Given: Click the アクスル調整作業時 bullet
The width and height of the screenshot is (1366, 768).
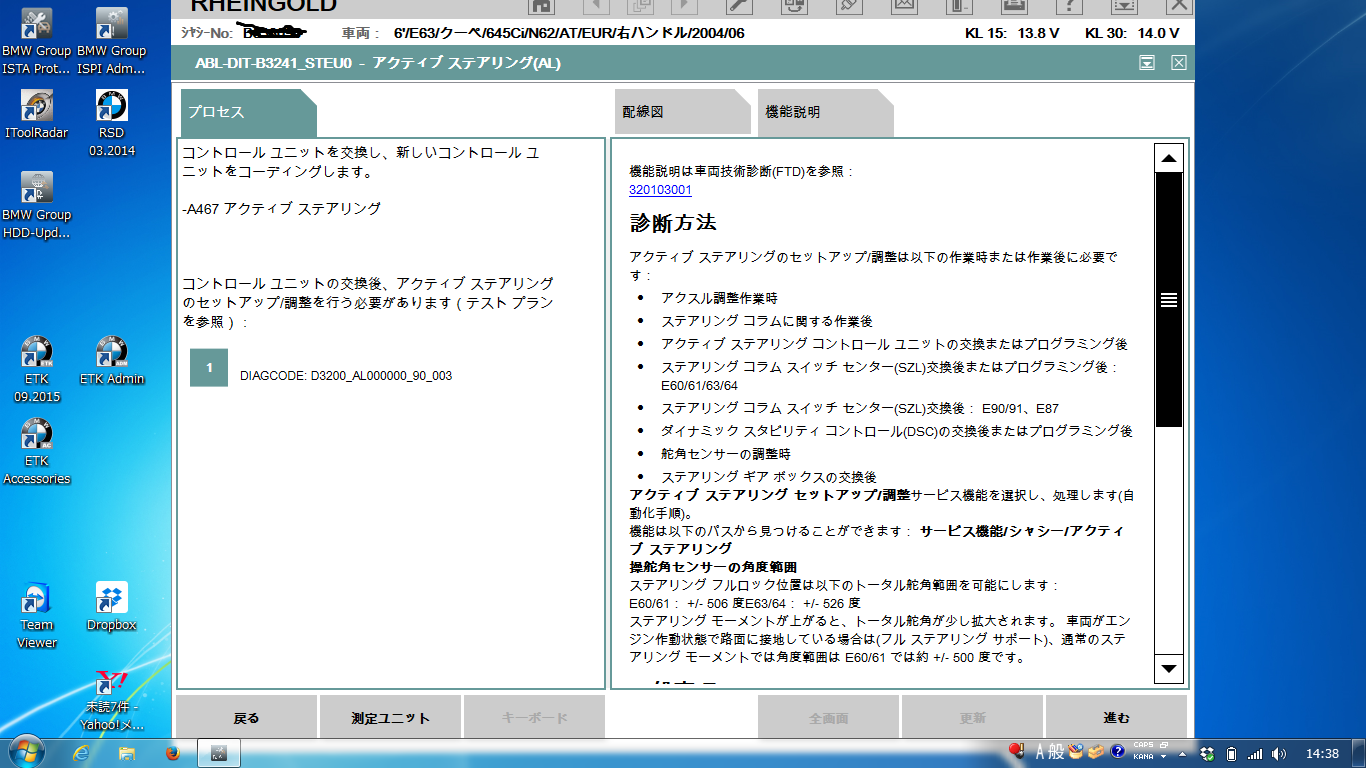Looking at the screenshot, I should click(719, 298).
